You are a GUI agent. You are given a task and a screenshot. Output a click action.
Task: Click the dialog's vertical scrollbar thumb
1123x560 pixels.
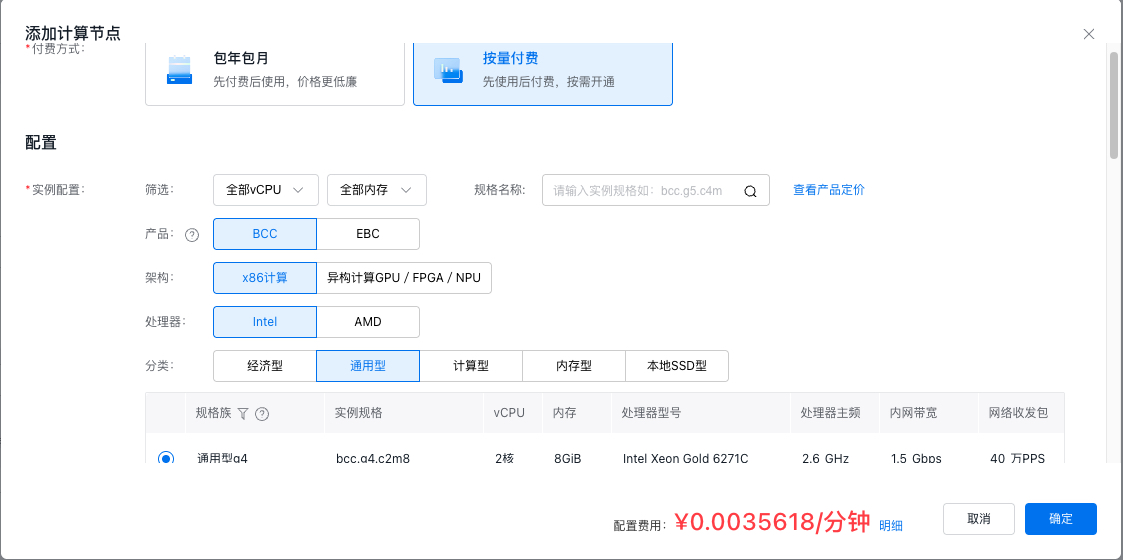click(x=1114, y=105)
